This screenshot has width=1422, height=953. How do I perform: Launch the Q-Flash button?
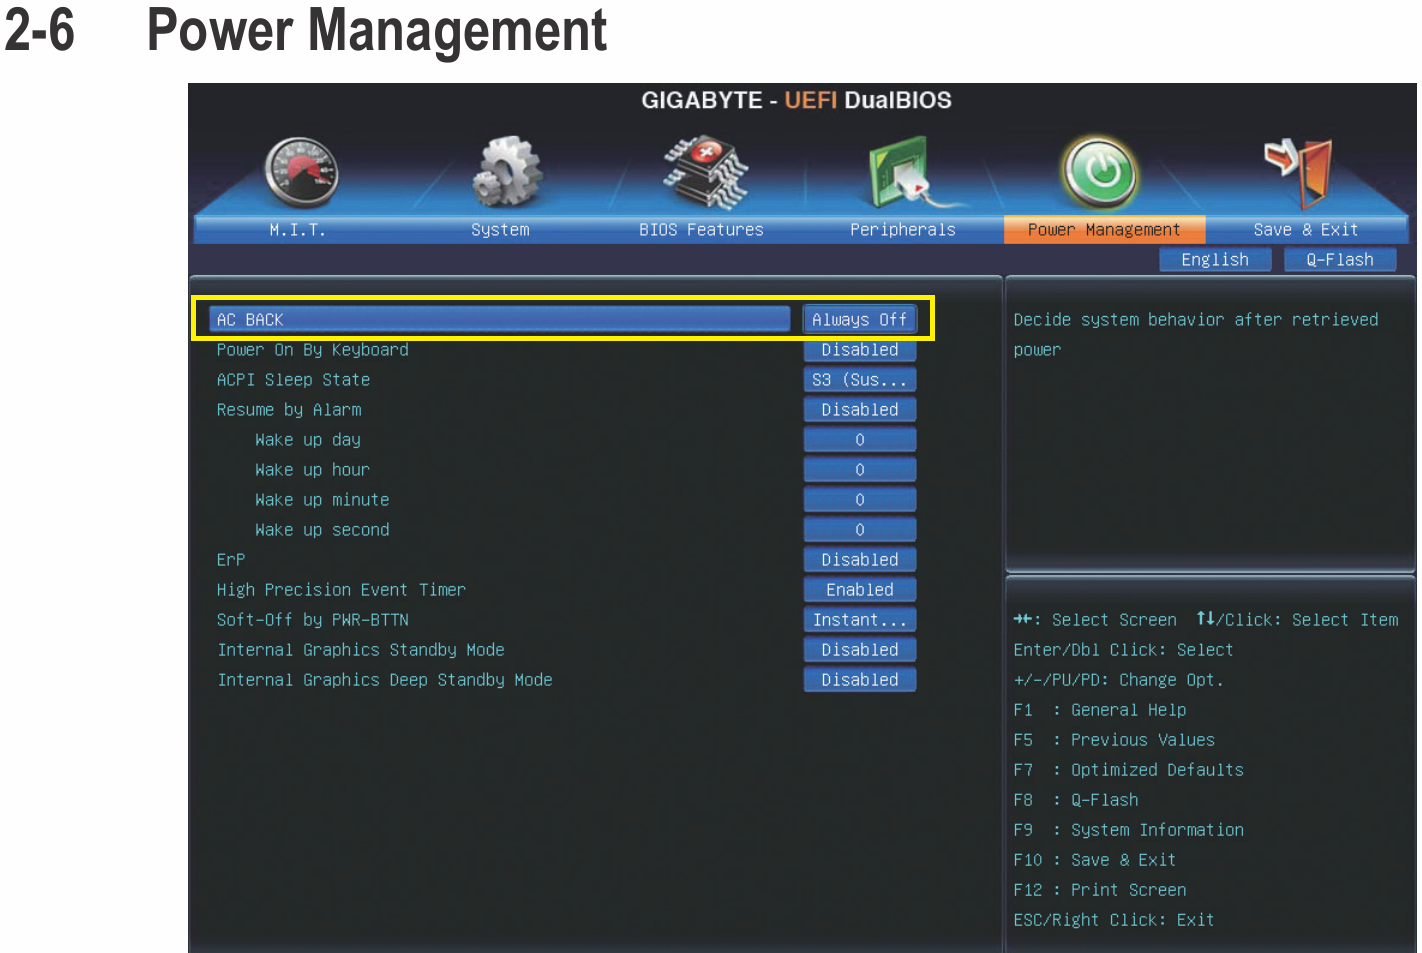tap(1340, 260)
